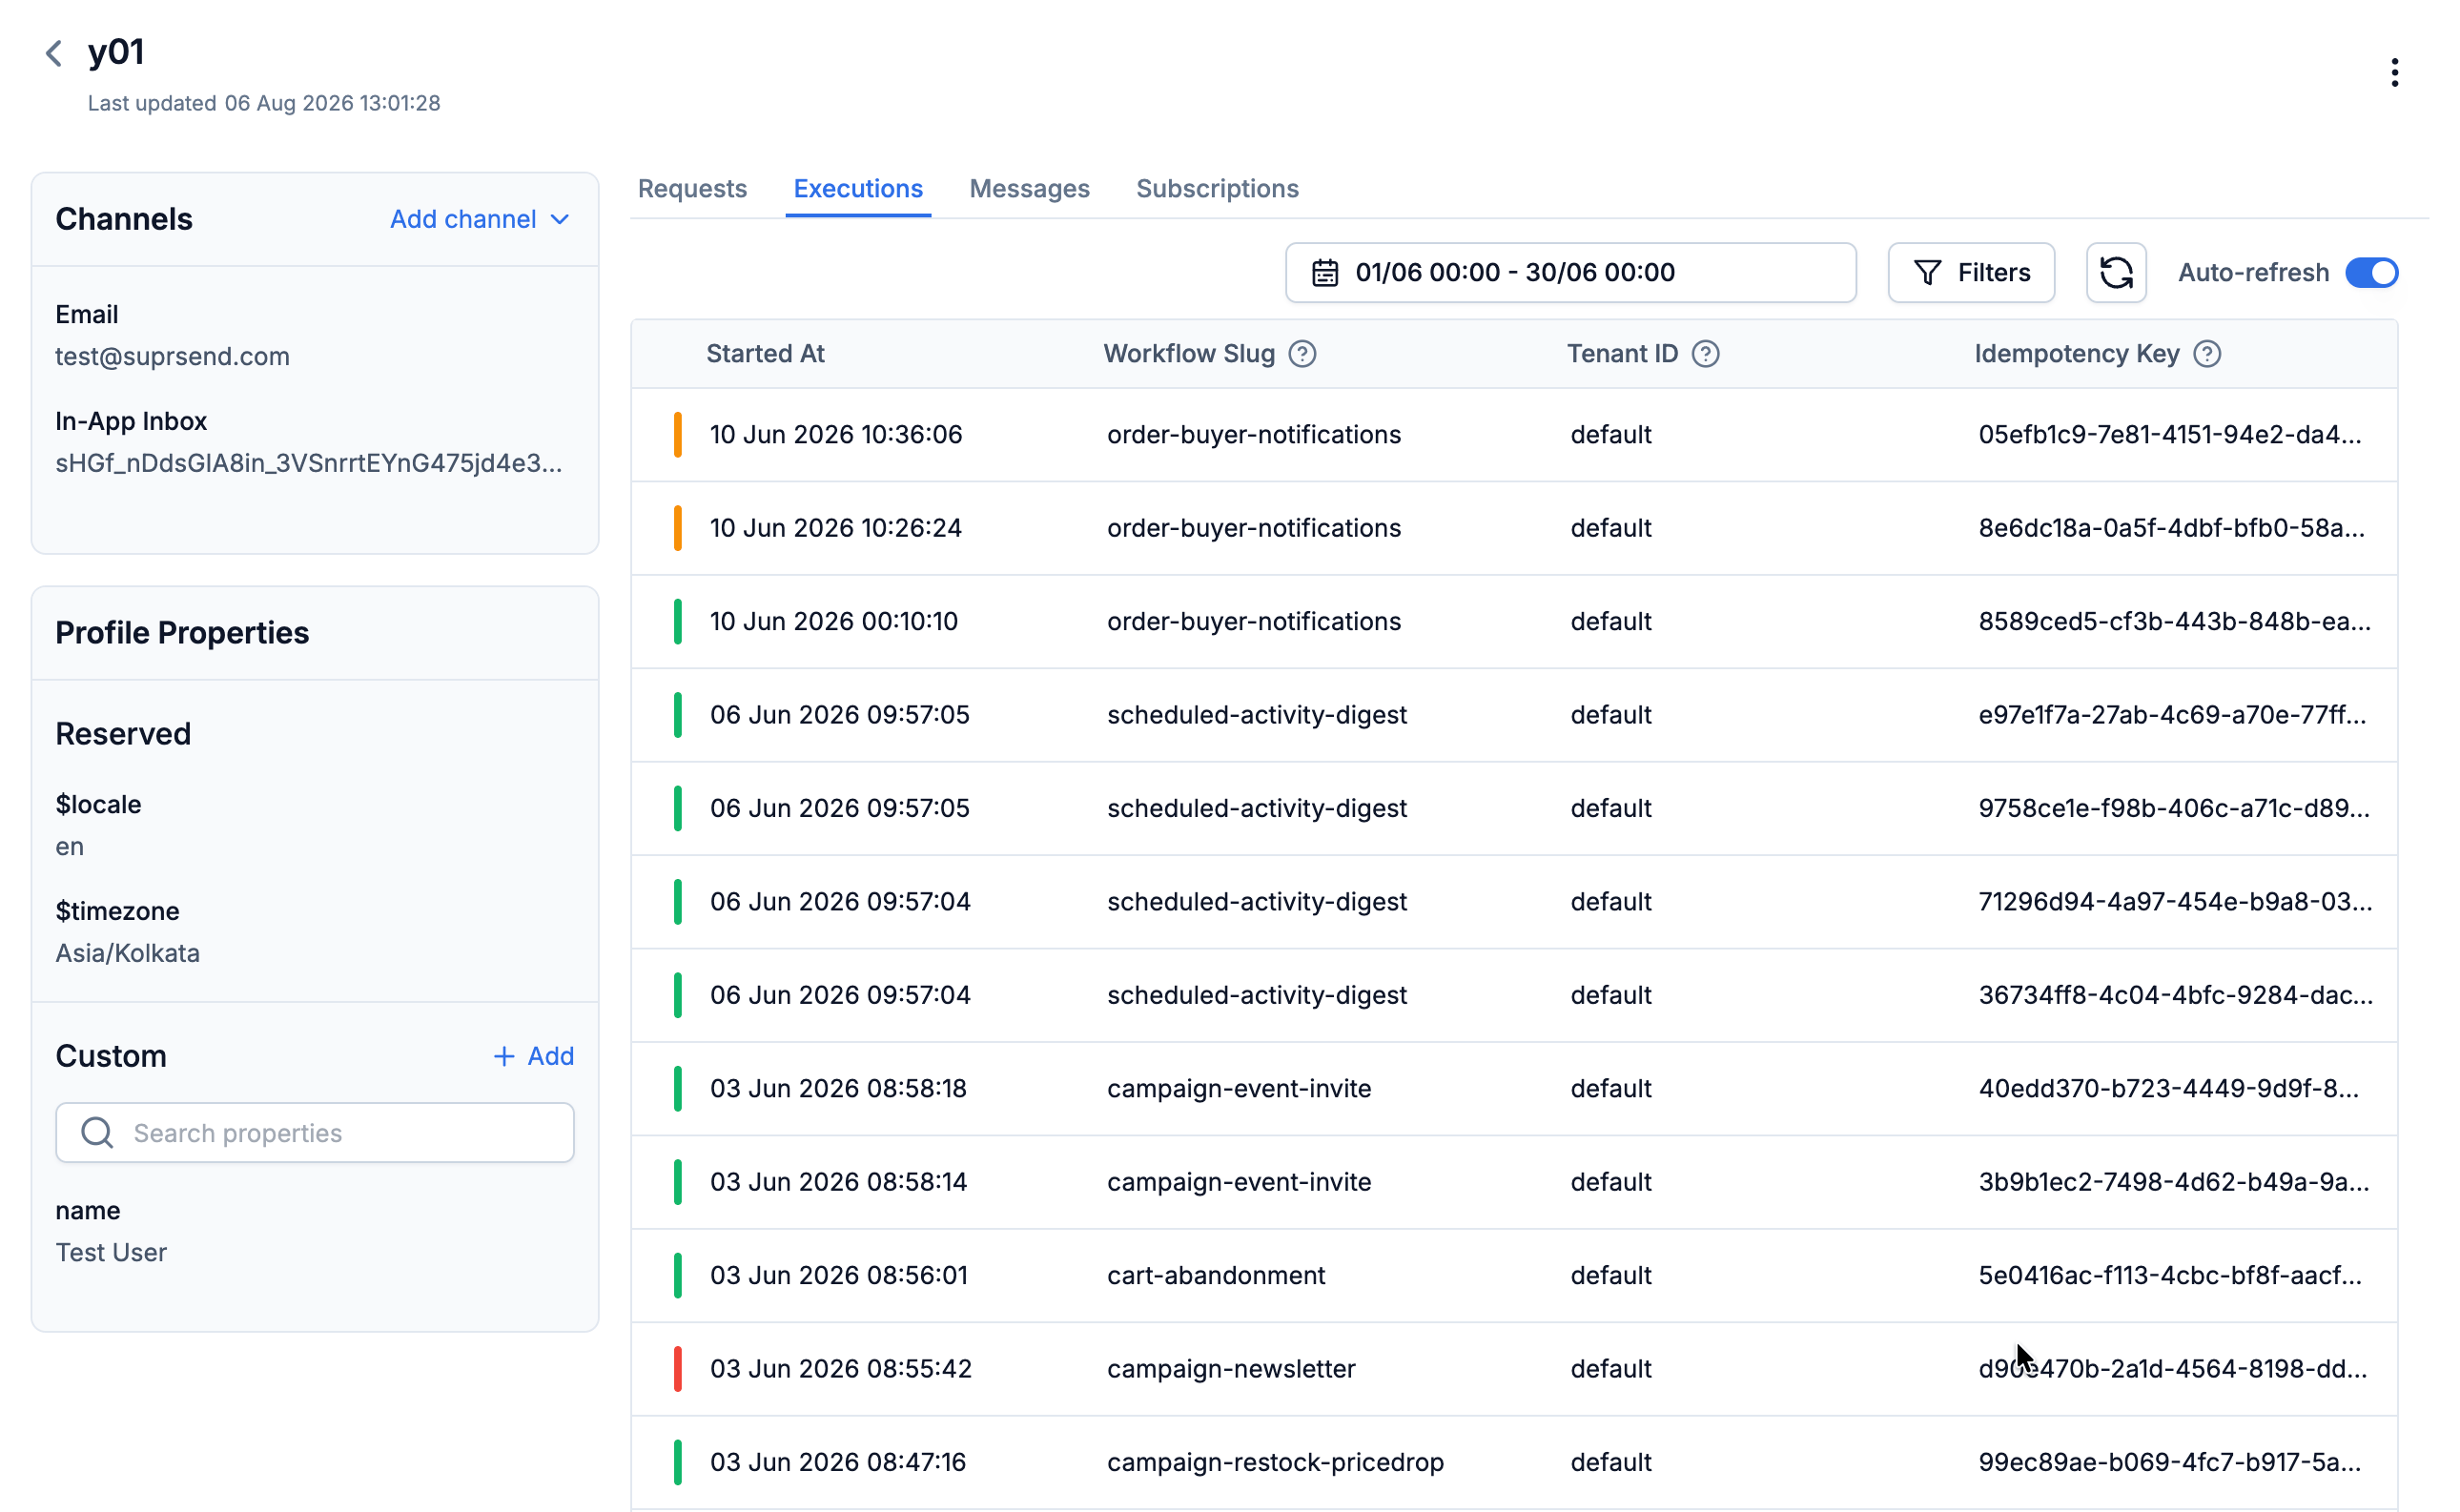This screenshot has height=1512, width=2460.
Task: Click the campaign-newsletter workflow slug
Action: [1231, 1368]
